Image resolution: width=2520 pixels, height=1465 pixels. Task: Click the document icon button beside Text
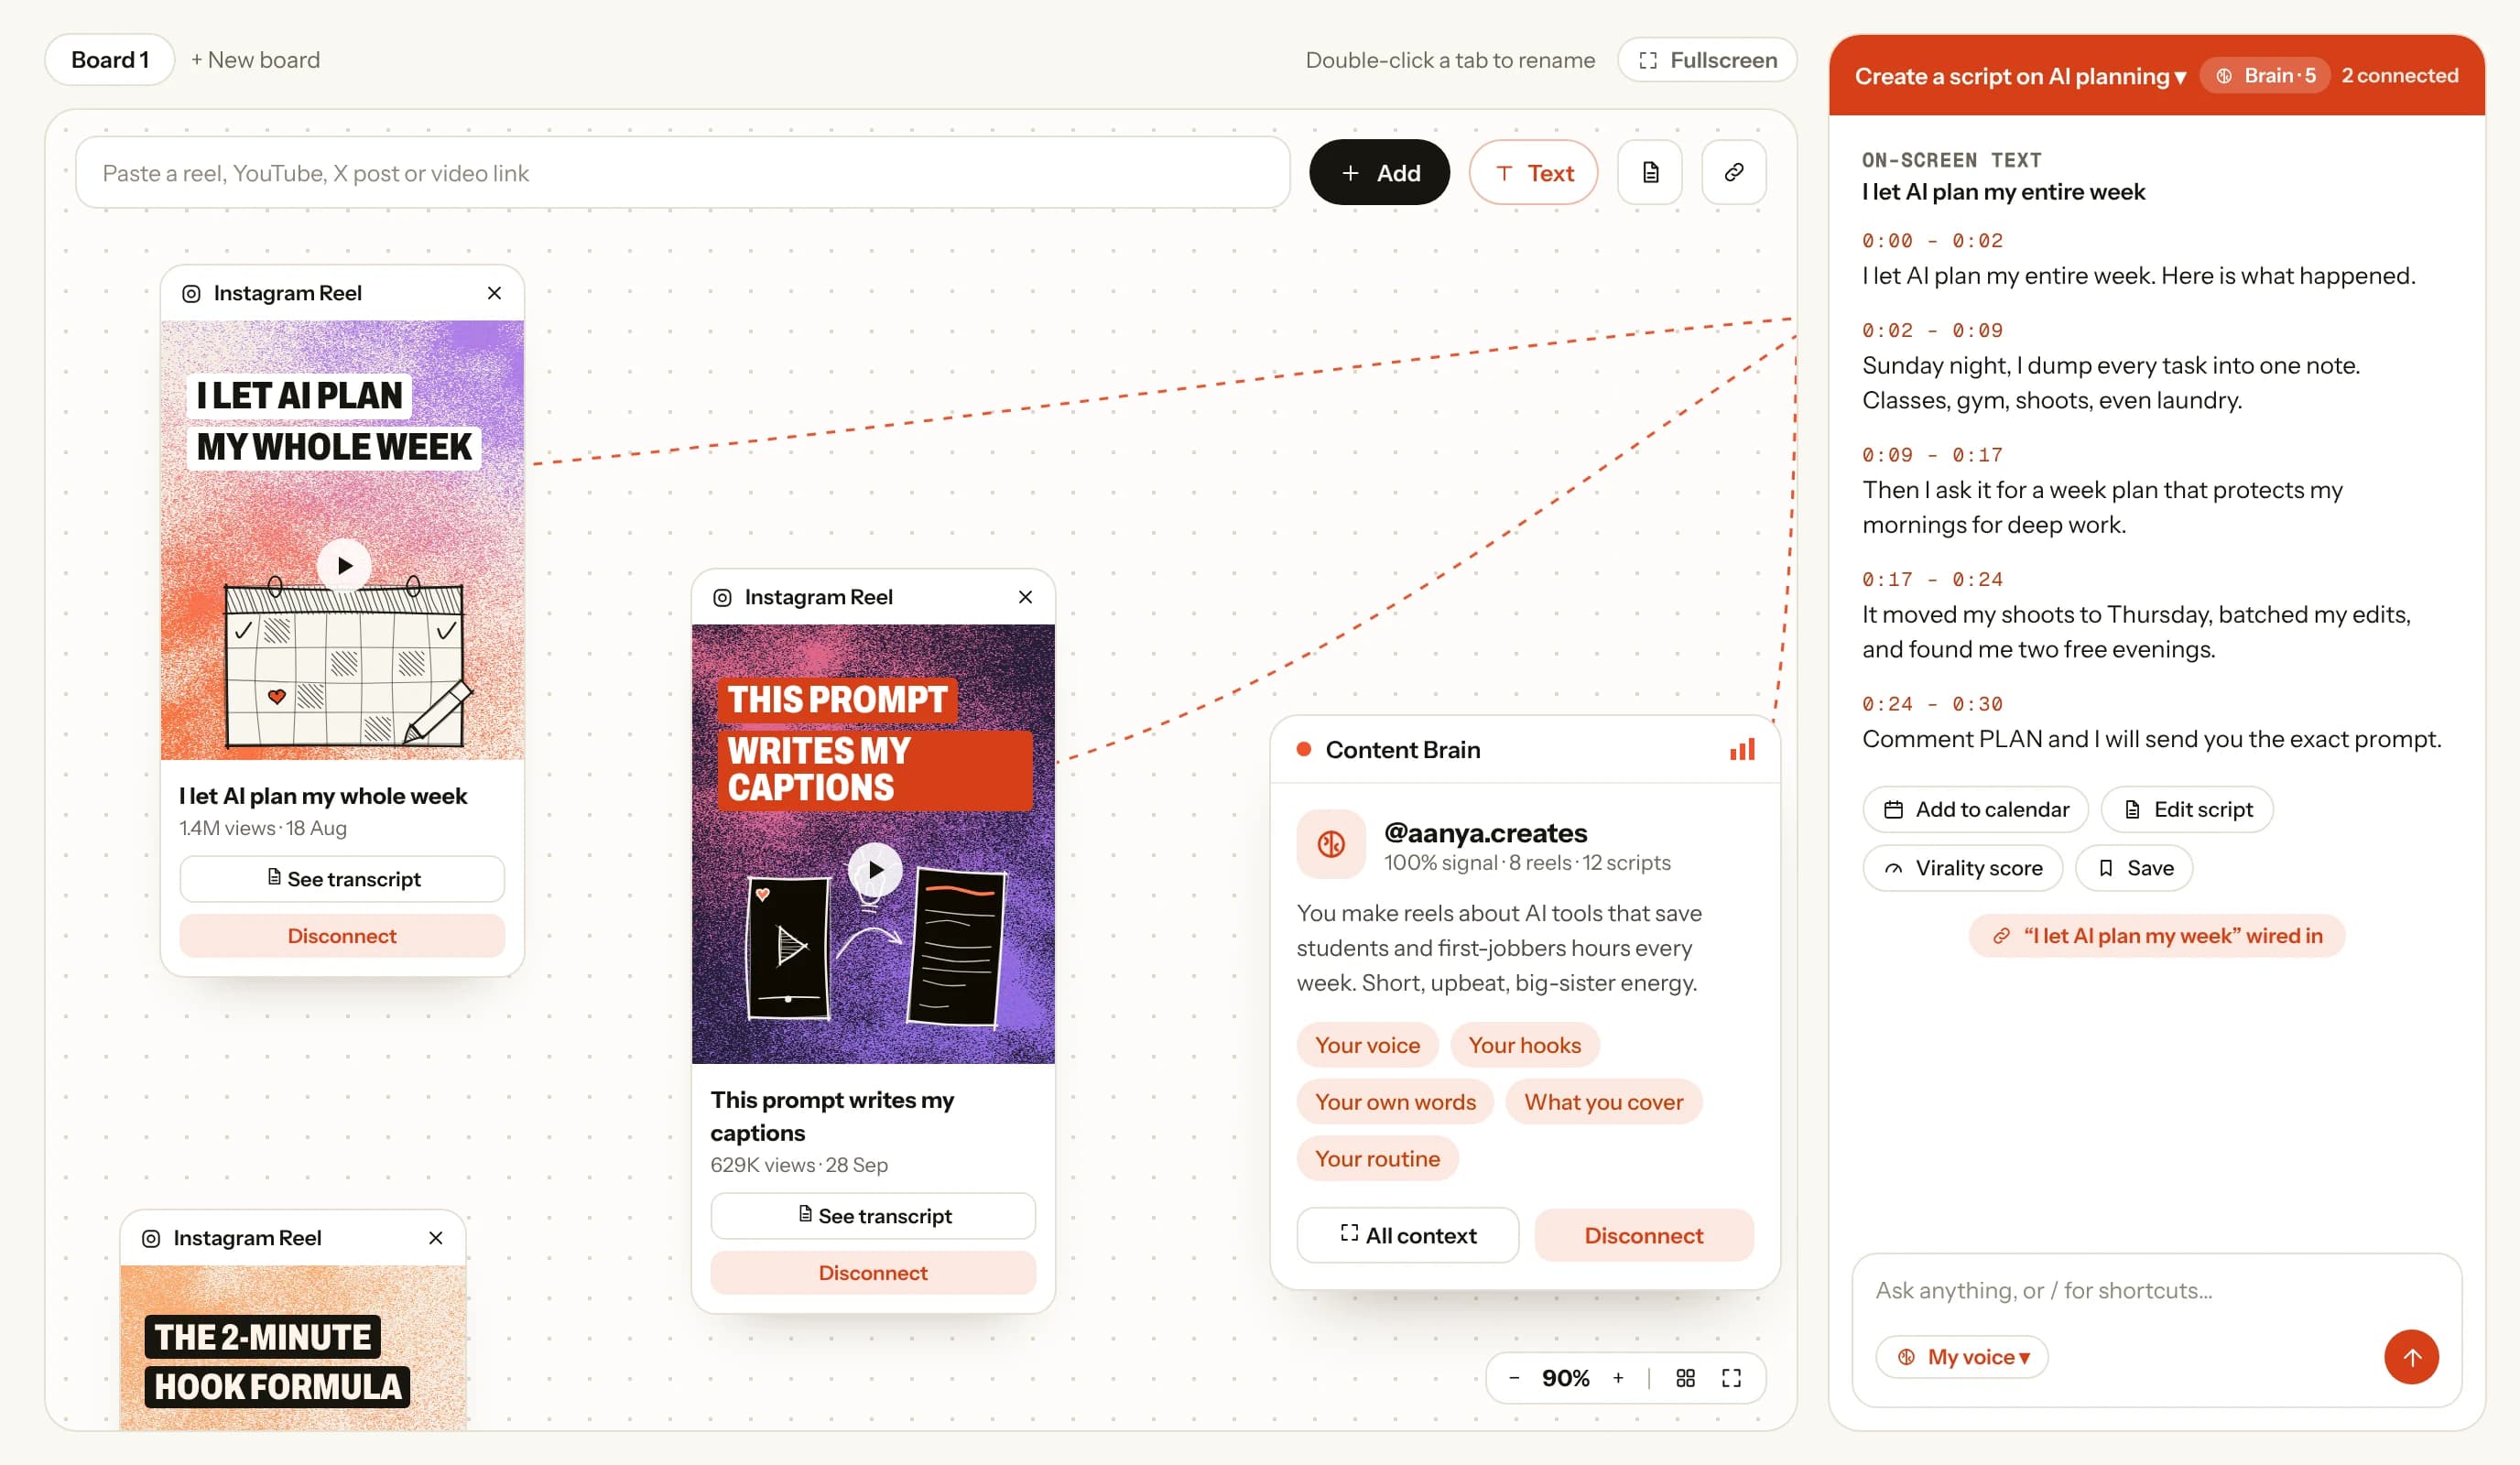point(1650,173)
